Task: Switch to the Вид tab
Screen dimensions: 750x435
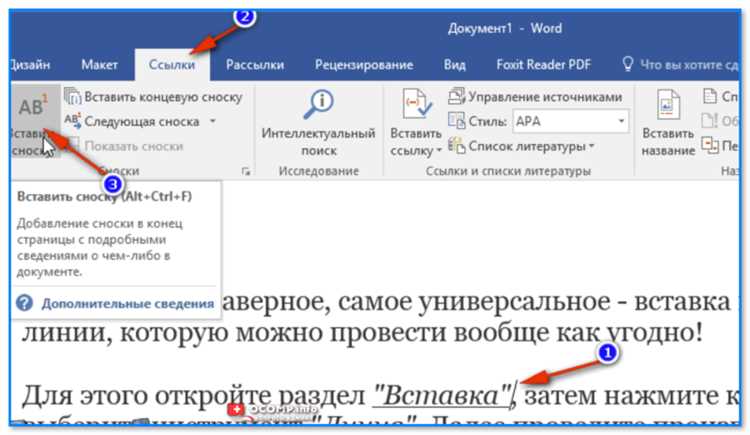Action: click(x=454, y=65)
